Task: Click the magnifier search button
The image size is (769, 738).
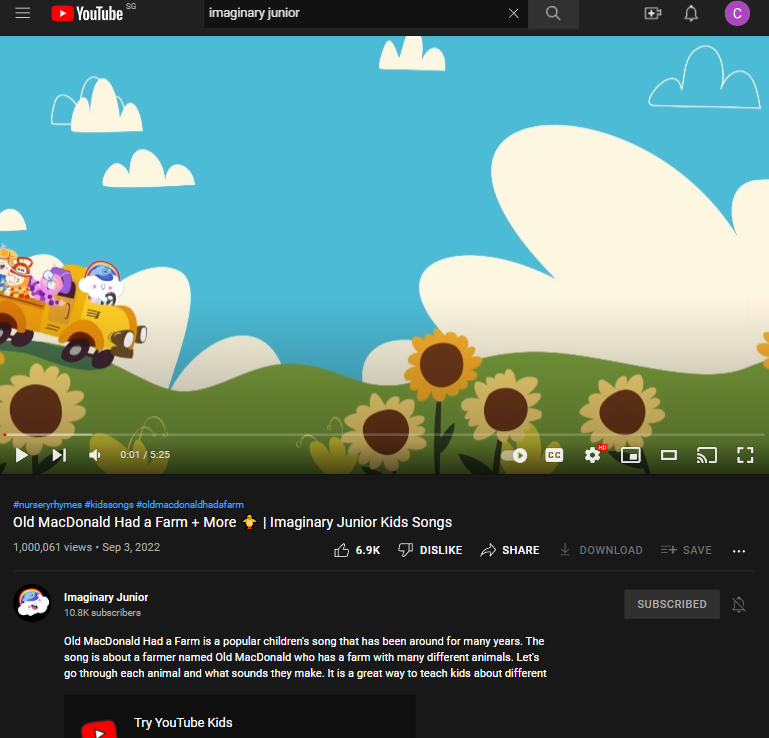Action: [553, 13]
